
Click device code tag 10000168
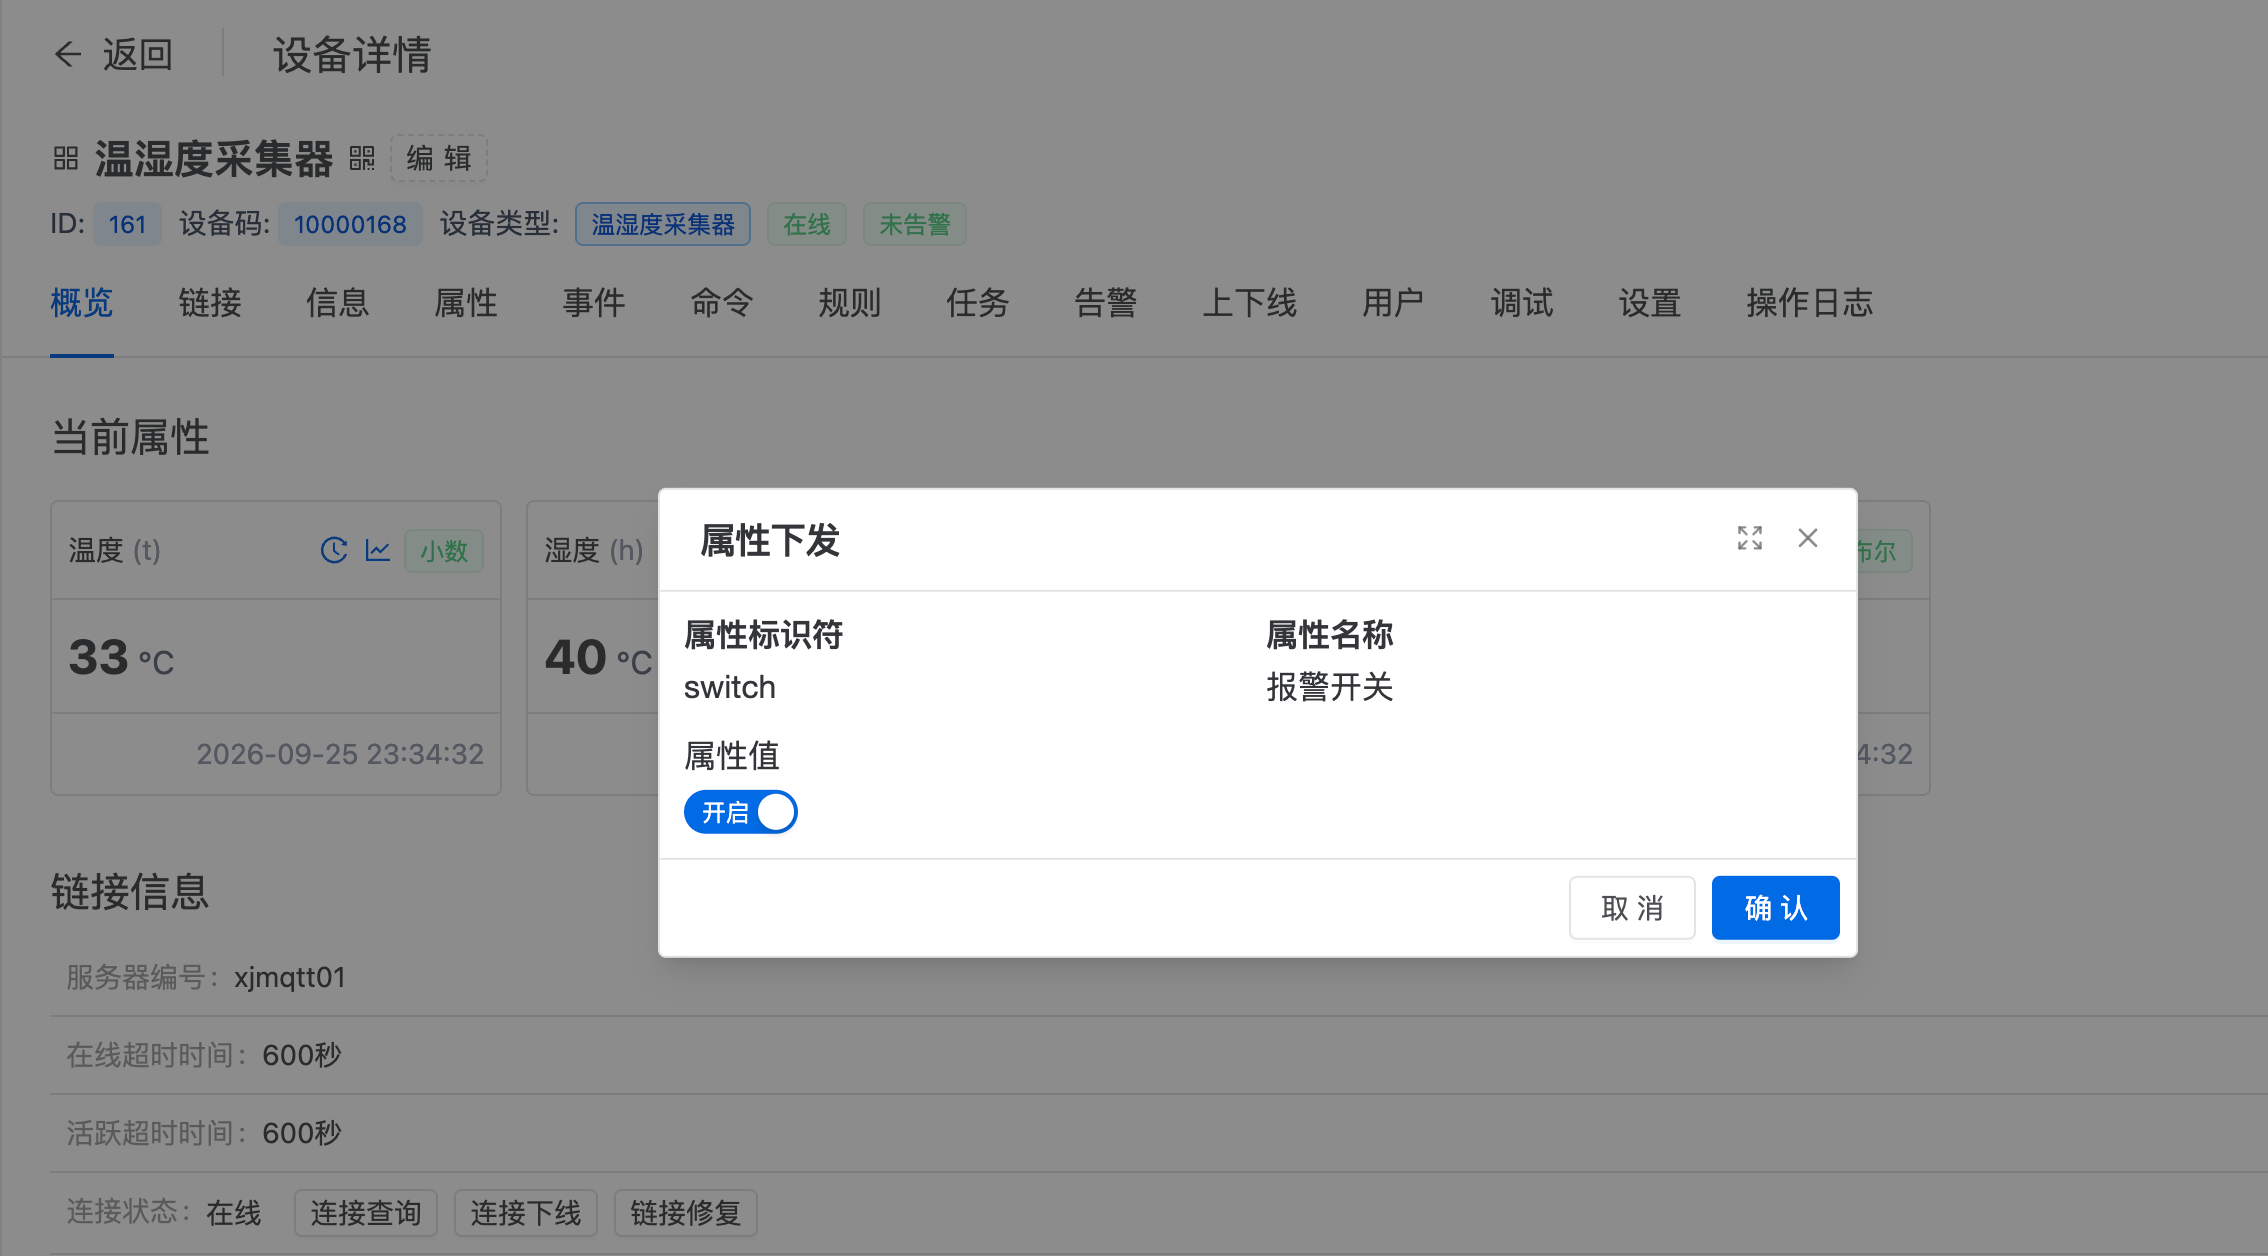[x=350, y=224]
